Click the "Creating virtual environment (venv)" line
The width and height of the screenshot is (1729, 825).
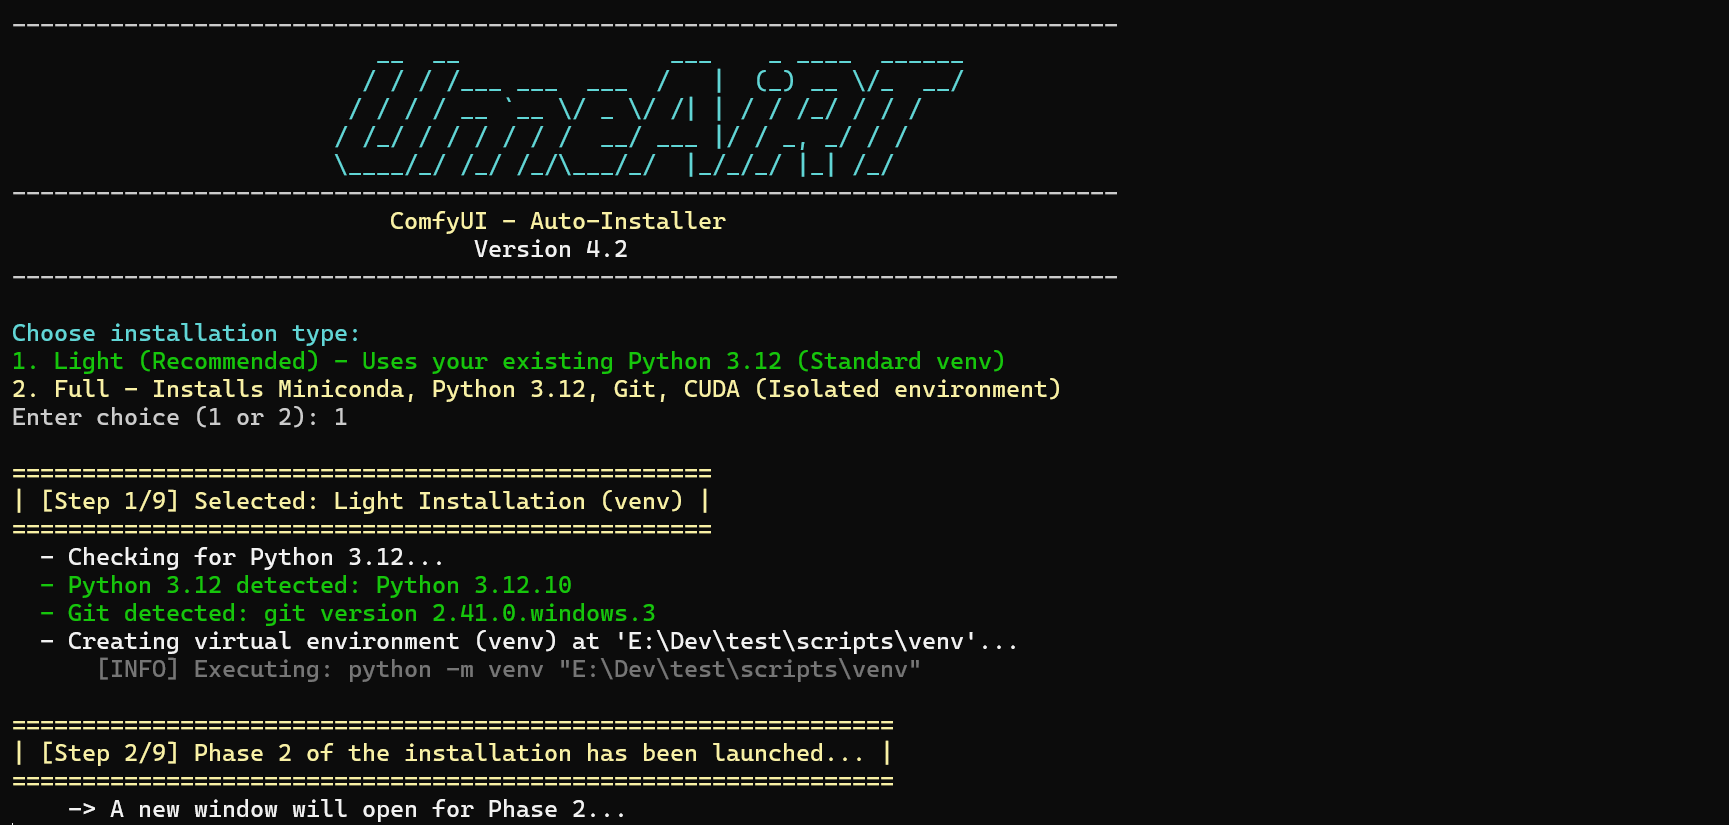pos(529,641)
